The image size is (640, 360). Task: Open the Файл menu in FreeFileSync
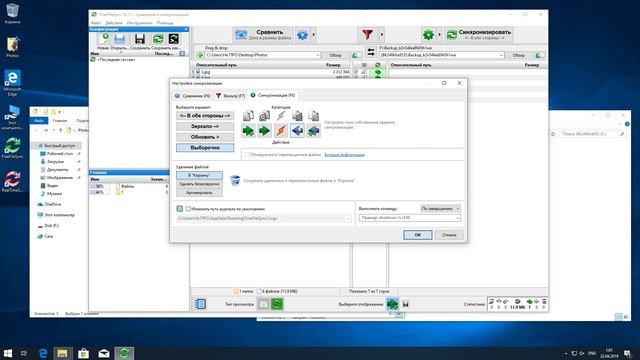click(x=96, y=23)
